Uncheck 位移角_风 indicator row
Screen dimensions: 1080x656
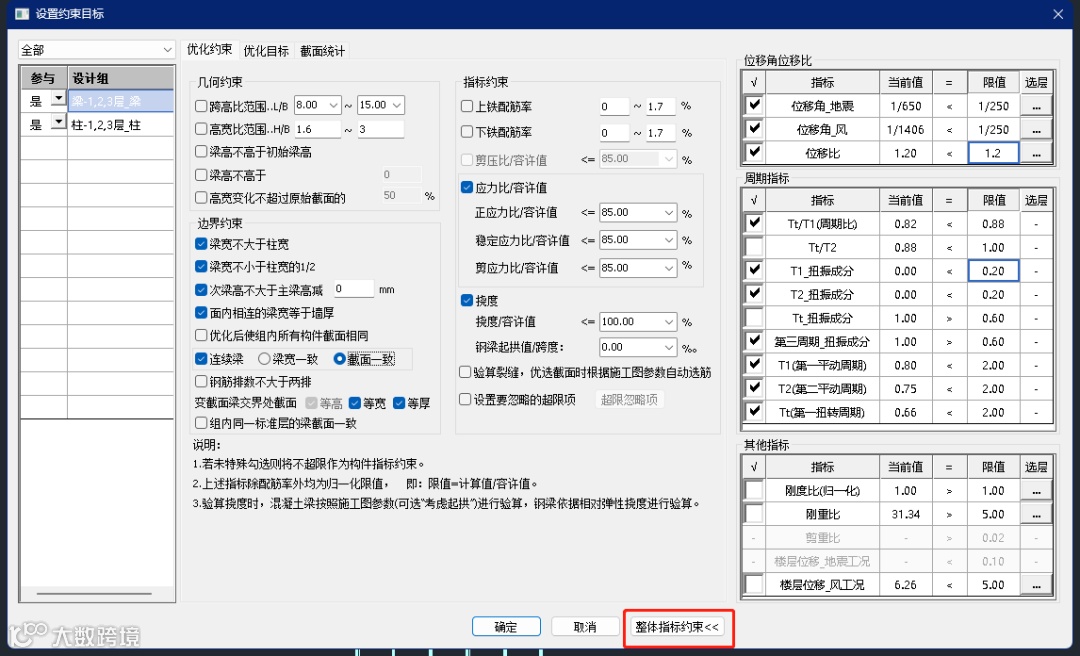click(754, 129)
